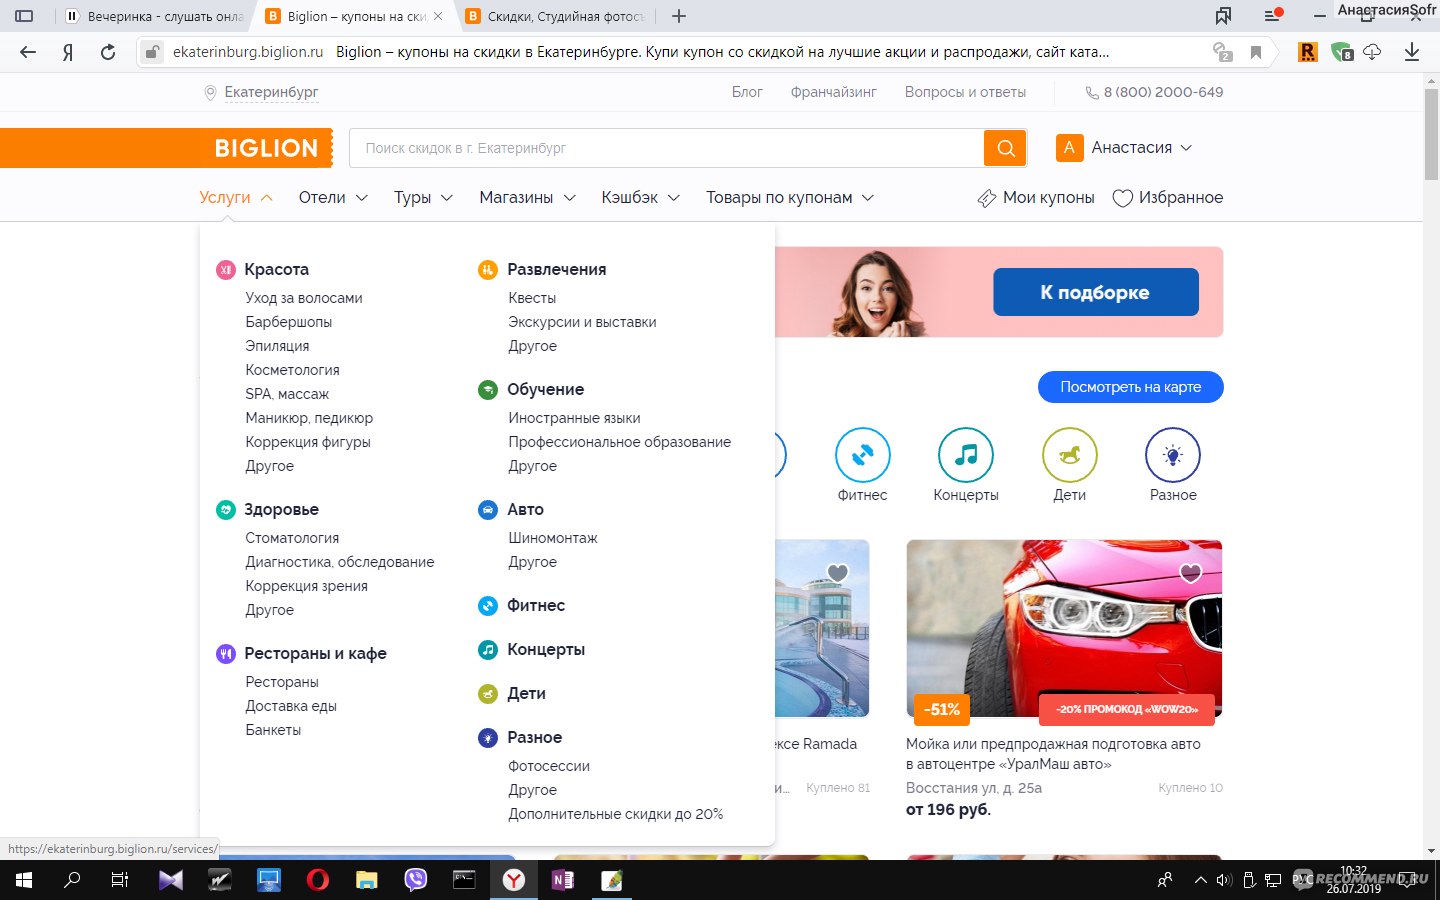The width and height of the screenshot is (1440, 900).
Task: Choose Фотосессии under Разное
Action: pos(549,766)
